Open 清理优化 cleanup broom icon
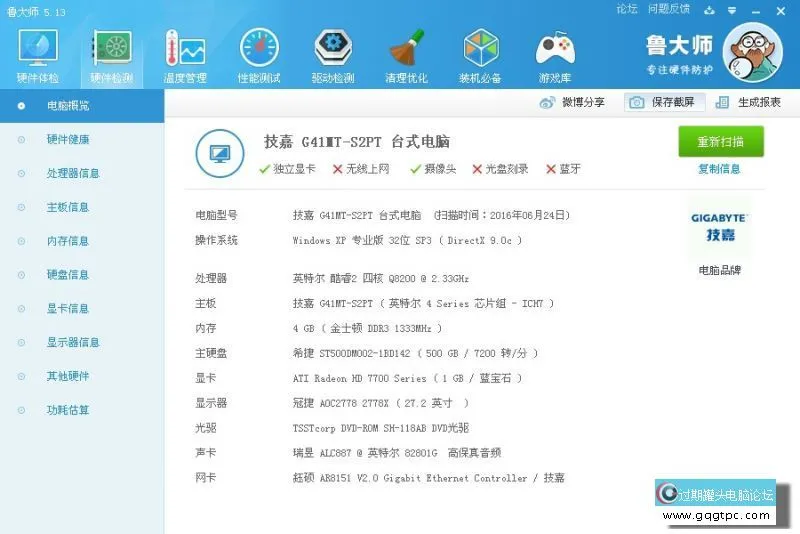This screenshot has height=534, width=800. point(407,55)
